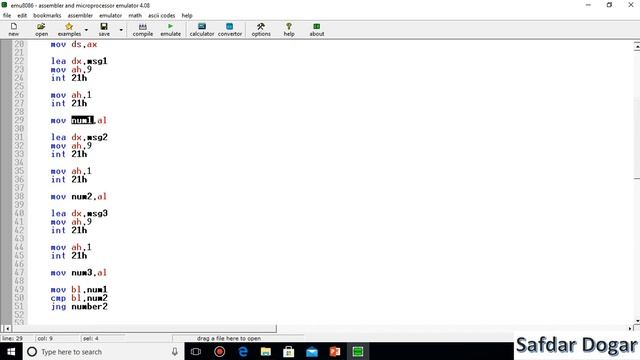The image size is (640, 360).
Task: Start the emulate run button
Action: pyautogui.click(x=171, y=29)
